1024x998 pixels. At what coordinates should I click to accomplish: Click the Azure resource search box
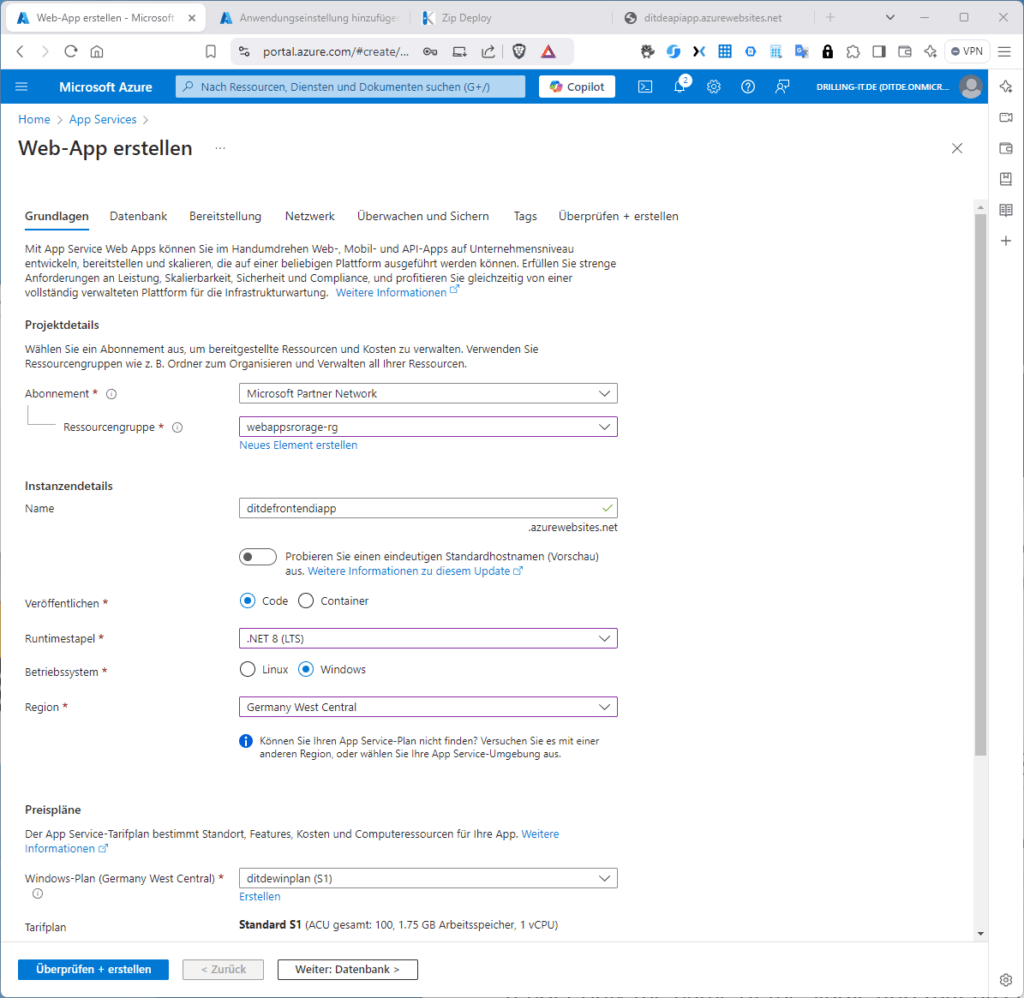point(350,86)
